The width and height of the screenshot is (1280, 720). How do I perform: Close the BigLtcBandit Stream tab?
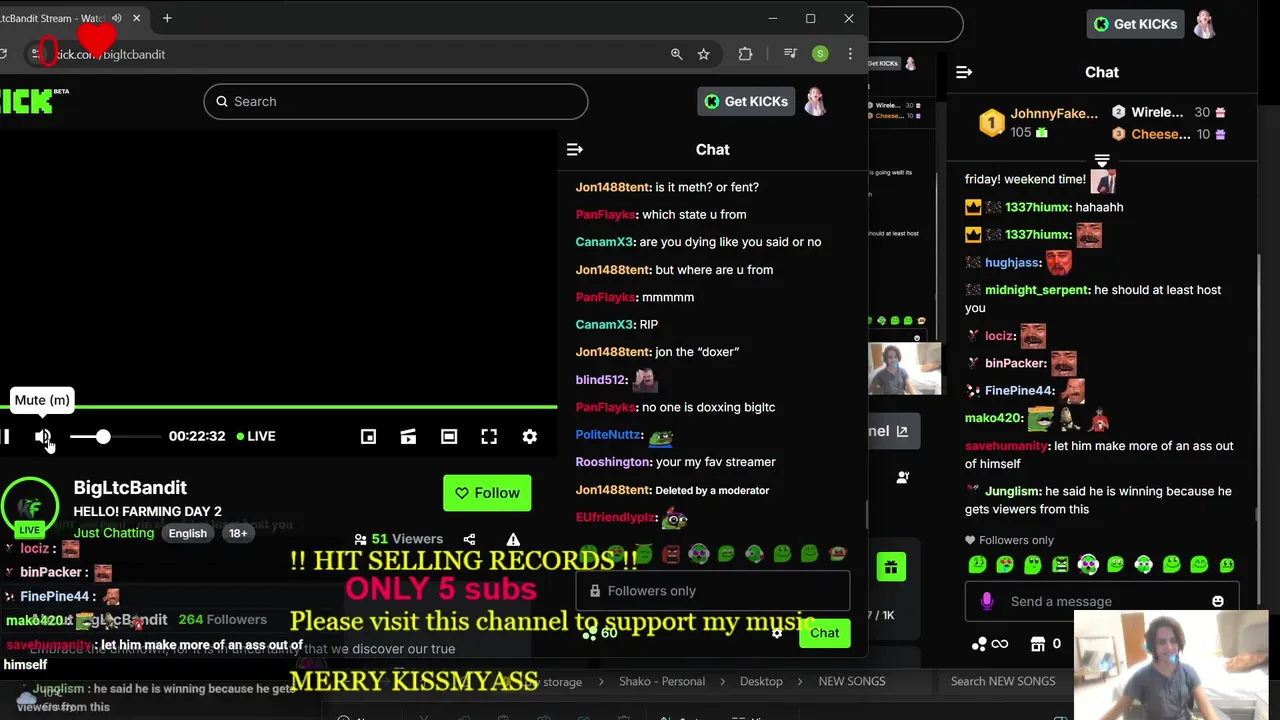tap(136, 18)
